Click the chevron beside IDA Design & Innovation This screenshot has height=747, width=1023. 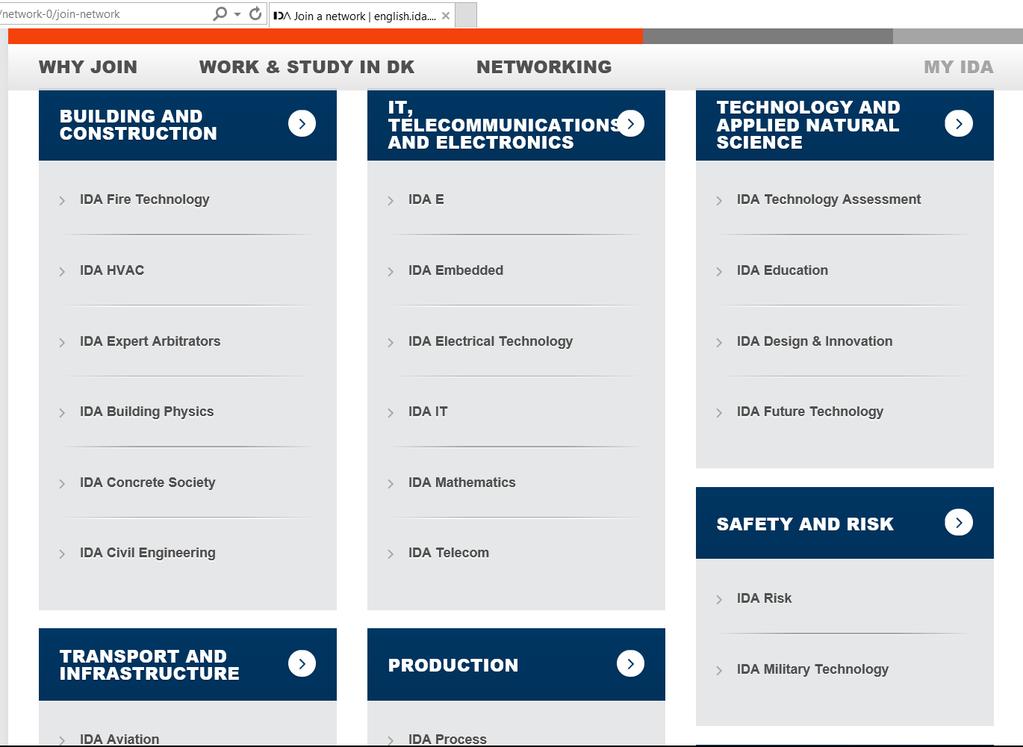[x=719, y=343]
